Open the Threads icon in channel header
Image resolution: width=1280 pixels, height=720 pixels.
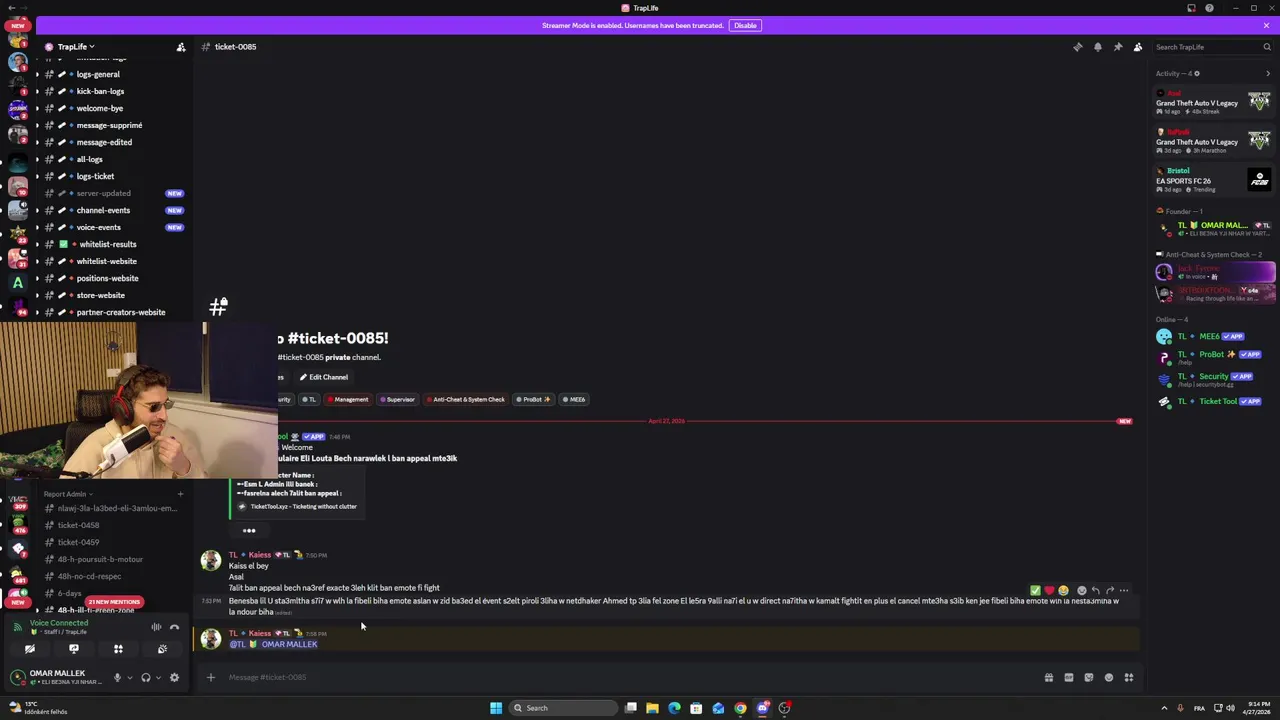[x=1077, y=47]
